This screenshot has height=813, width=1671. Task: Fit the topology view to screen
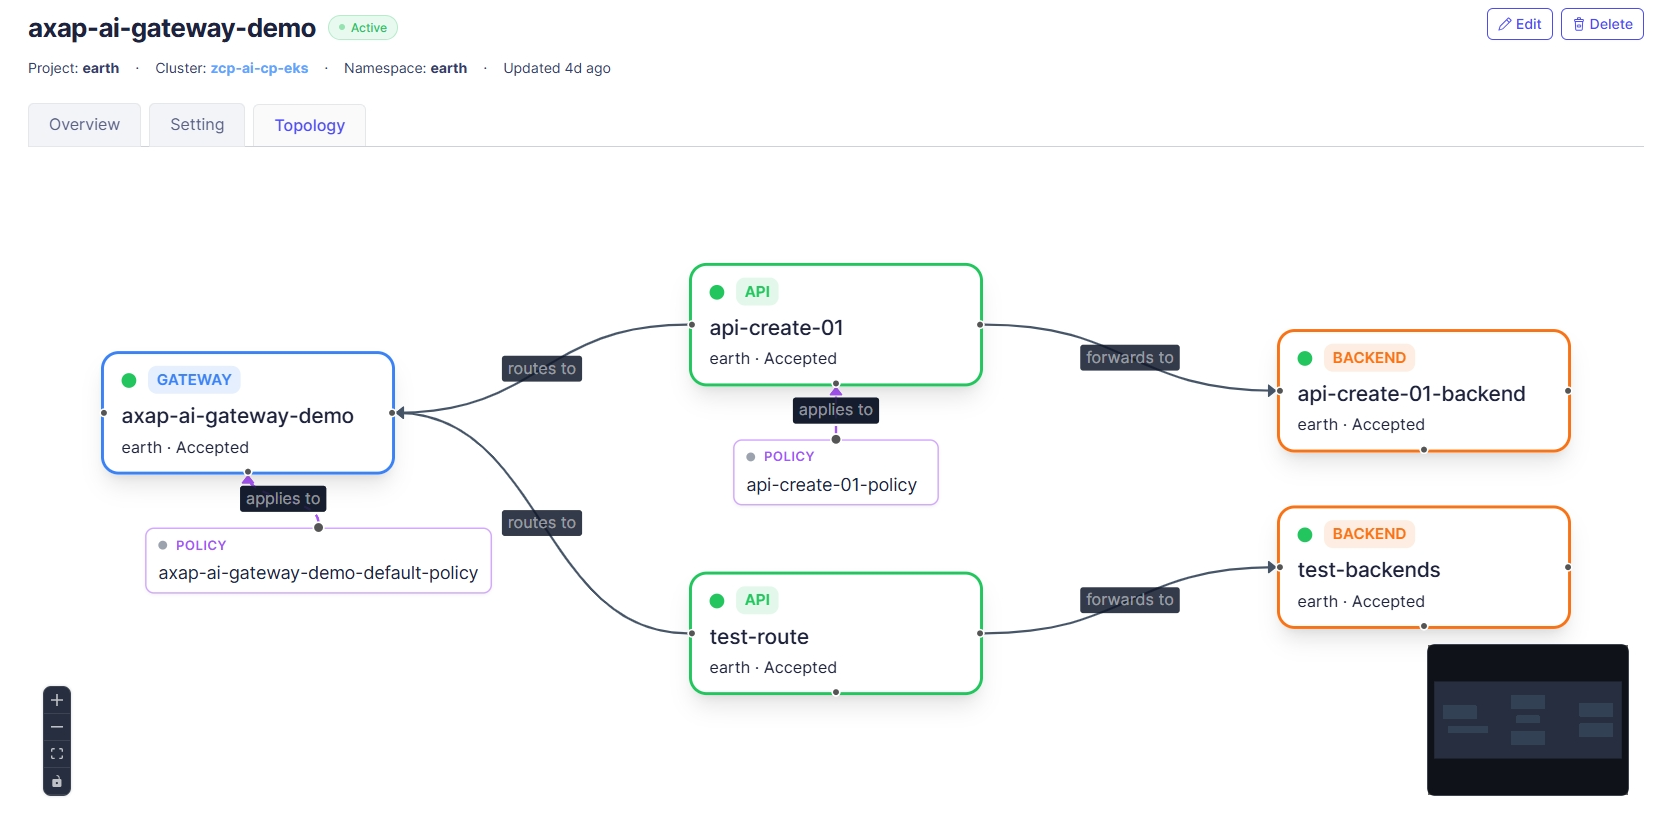57,754
